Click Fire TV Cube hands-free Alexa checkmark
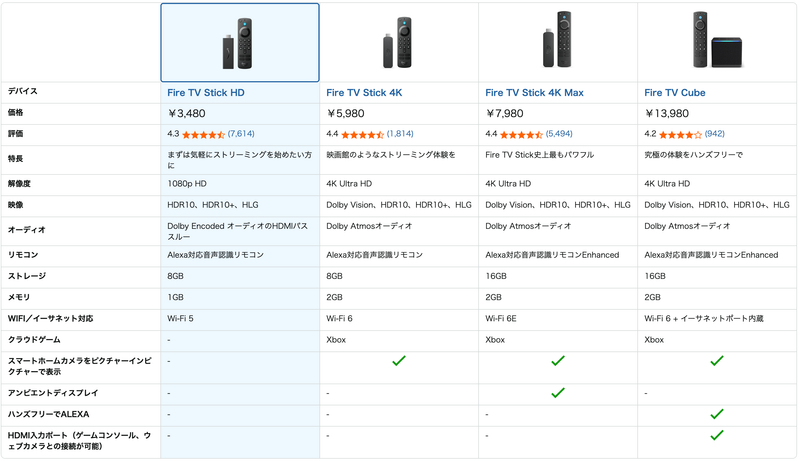Screen dimensions: 800x461 pyautogui.click(x=716, y=413)
